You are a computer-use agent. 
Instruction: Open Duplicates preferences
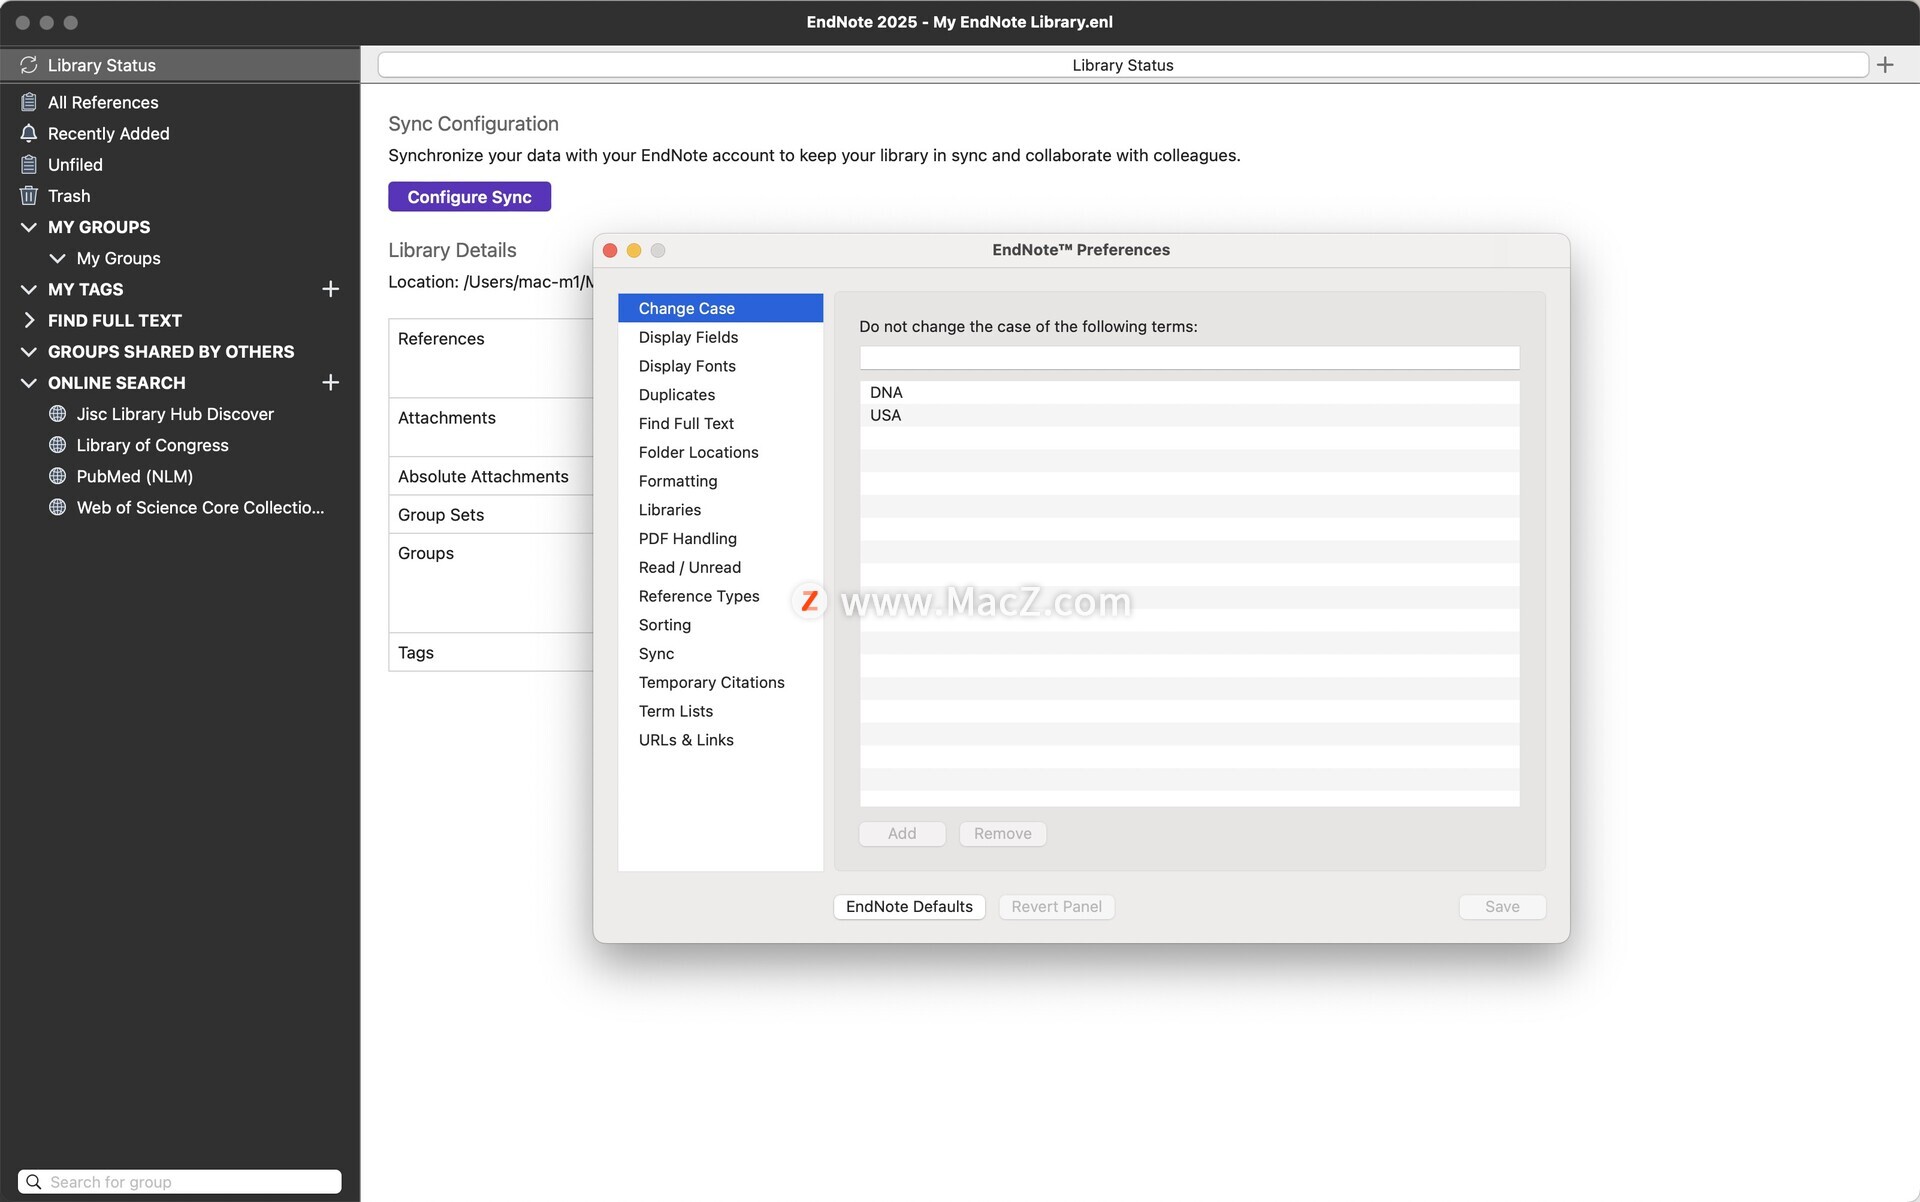coord(720,395)
